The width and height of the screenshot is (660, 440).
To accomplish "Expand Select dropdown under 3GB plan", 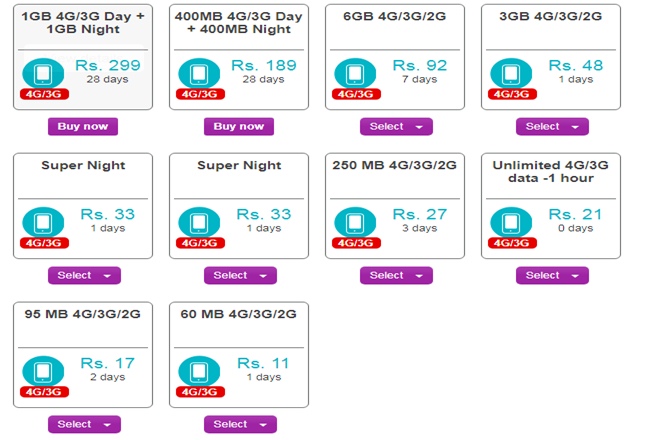I will click(552, 127).
